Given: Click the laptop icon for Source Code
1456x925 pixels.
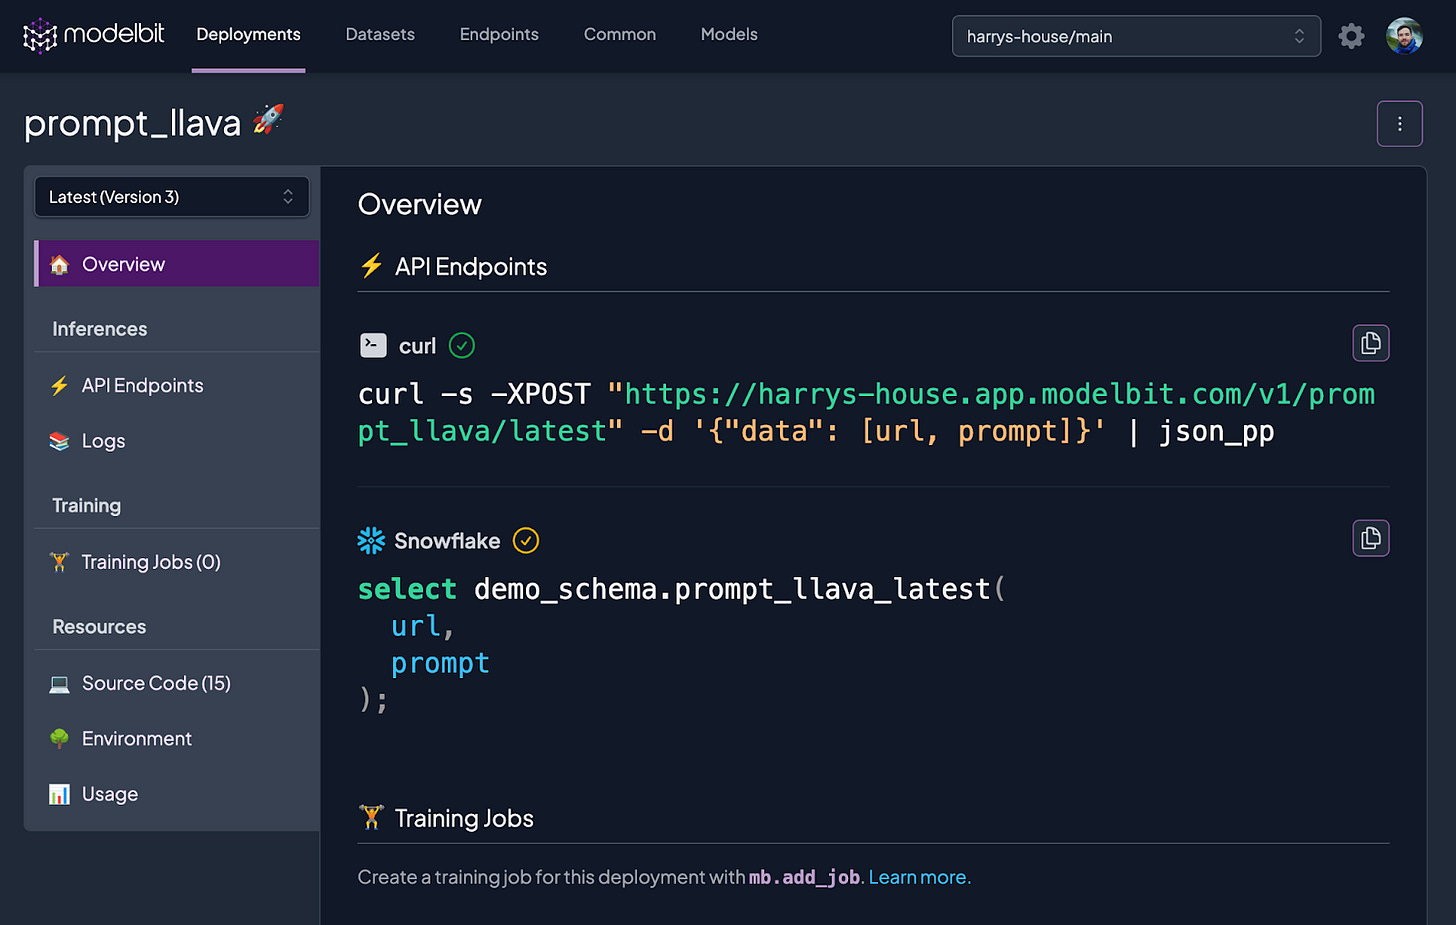Looking at the screenshot, I should pos(60,684).
